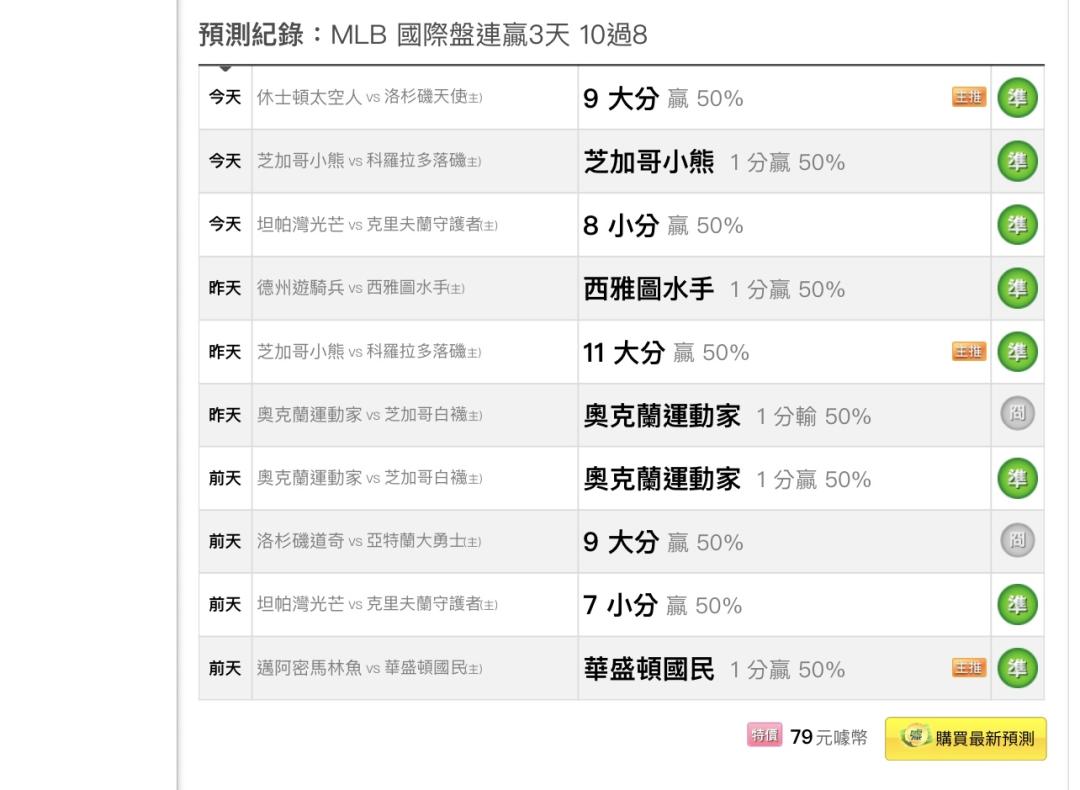Open 邁阿密馬林魚 vs 華盛頓國民 matchup

coord(369,669)
